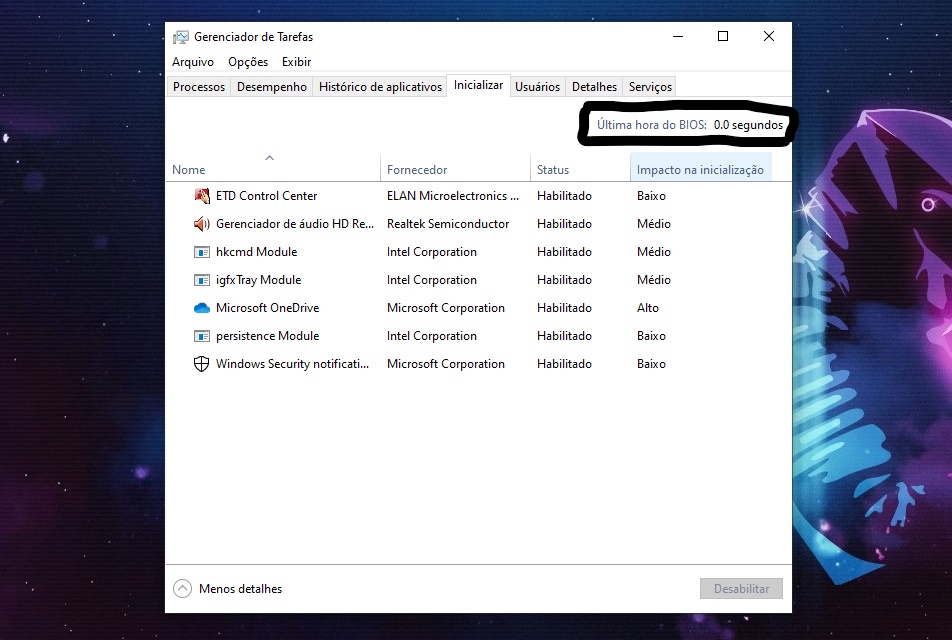Click the Windows Security shield icon

(202, 364)
